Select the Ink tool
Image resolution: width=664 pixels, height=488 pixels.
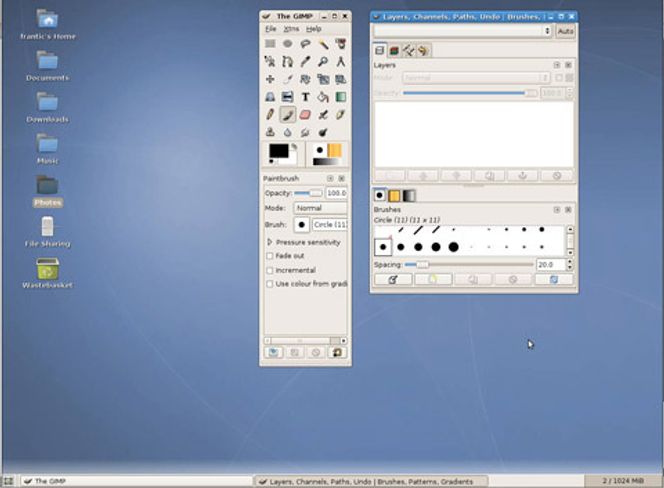tap(340, 114)
